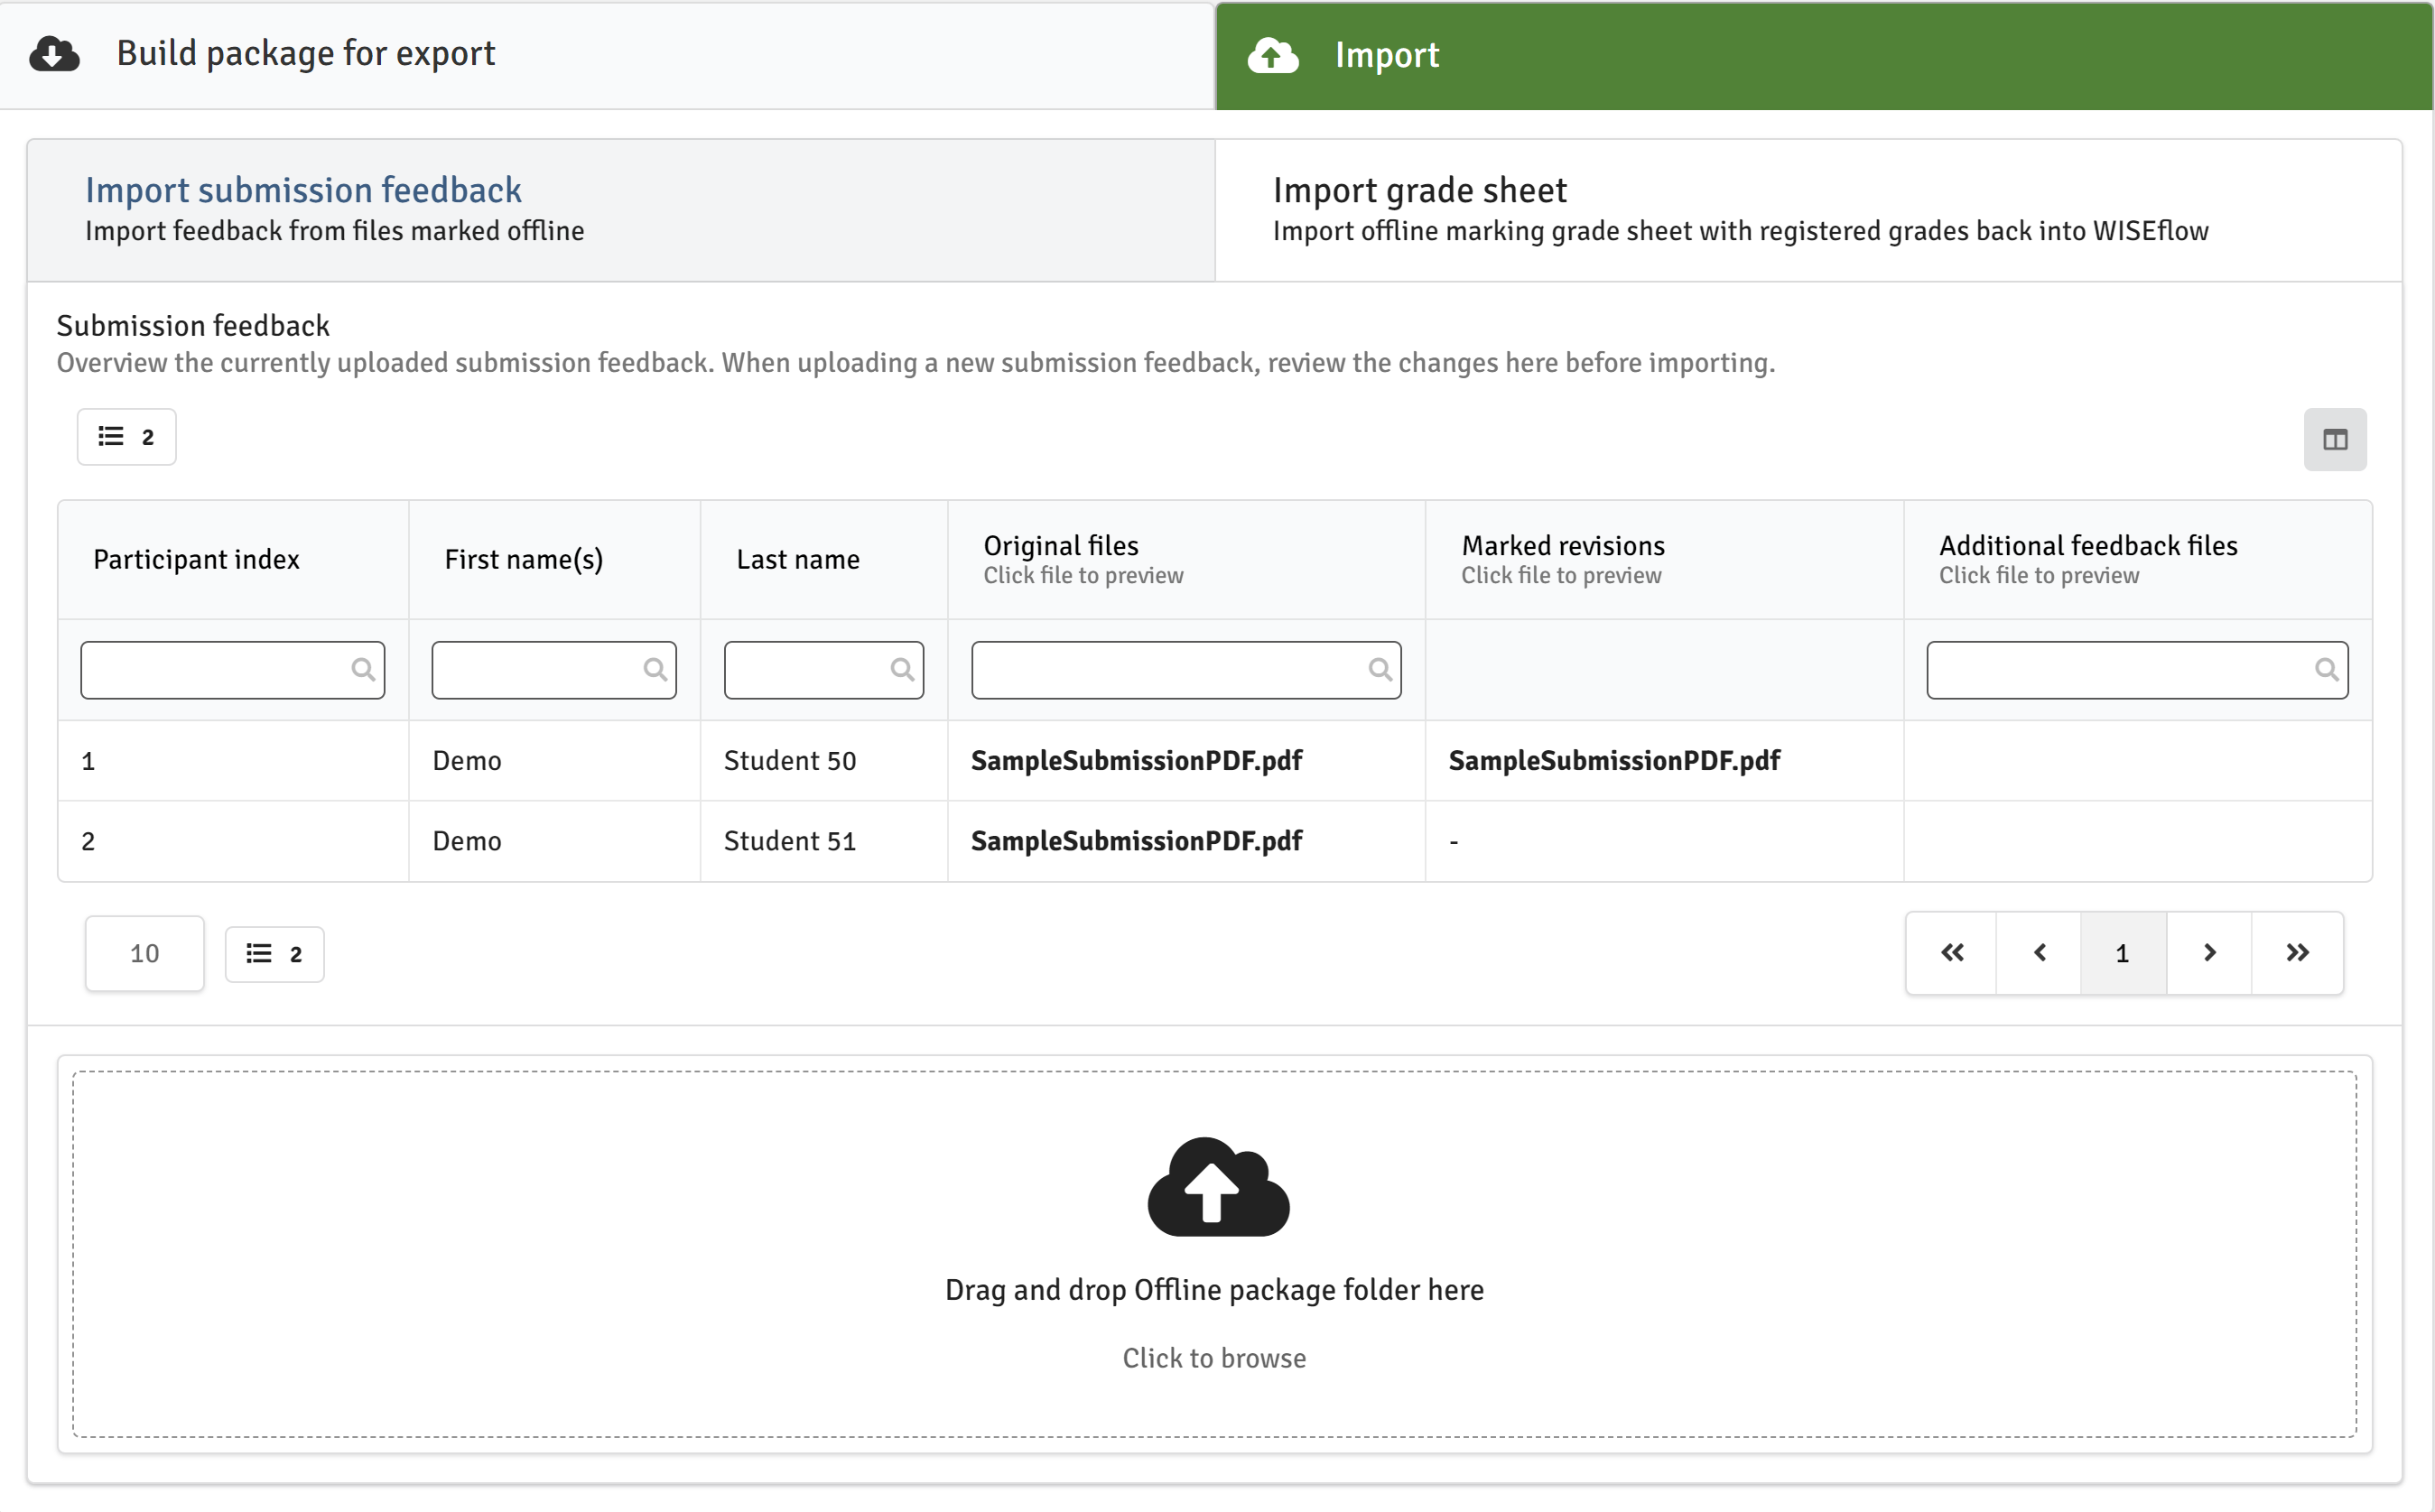
Task: Click the bottom row count list button
Action: coord(275,954)
